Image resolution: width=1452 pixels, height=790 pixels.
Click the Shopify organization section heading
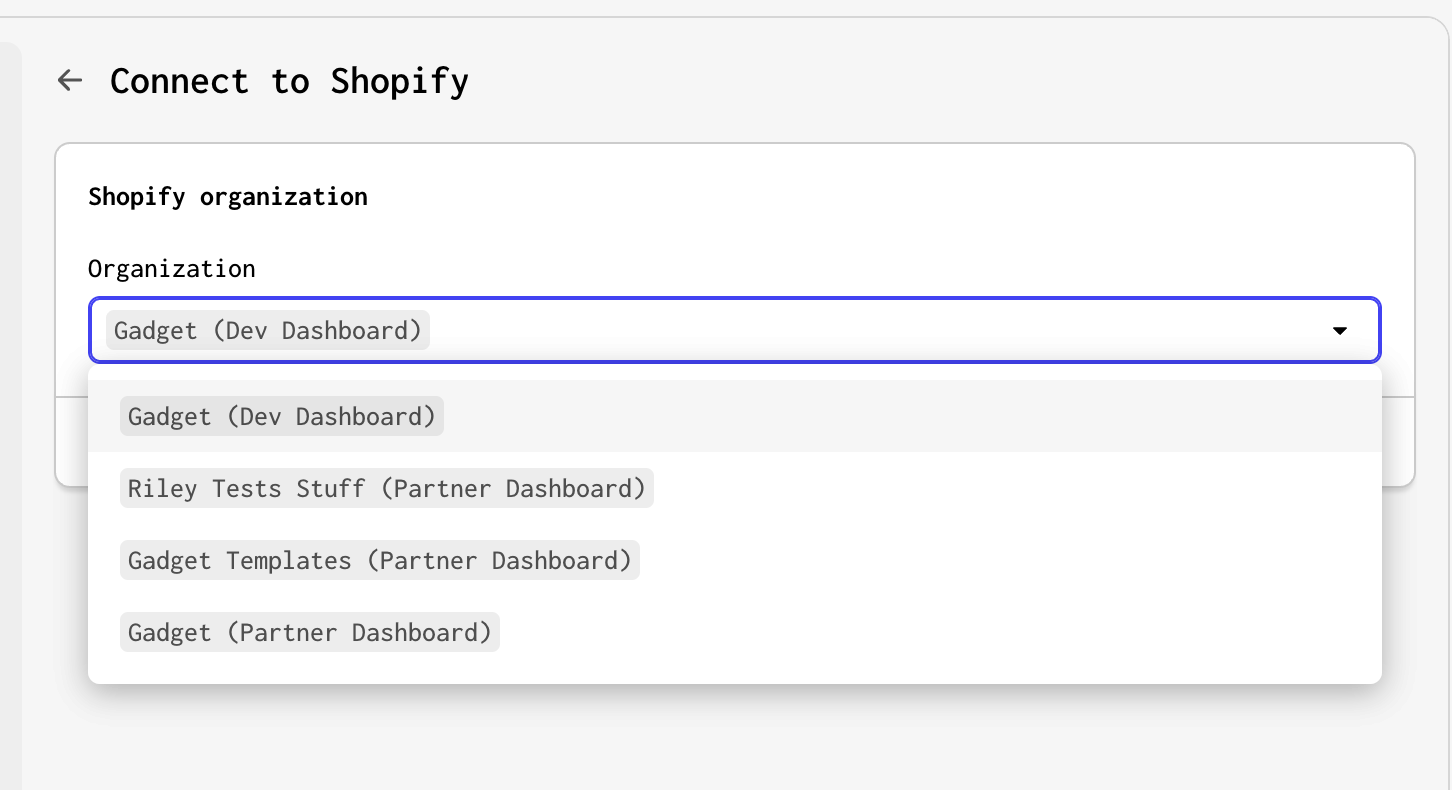coord(228,196)
